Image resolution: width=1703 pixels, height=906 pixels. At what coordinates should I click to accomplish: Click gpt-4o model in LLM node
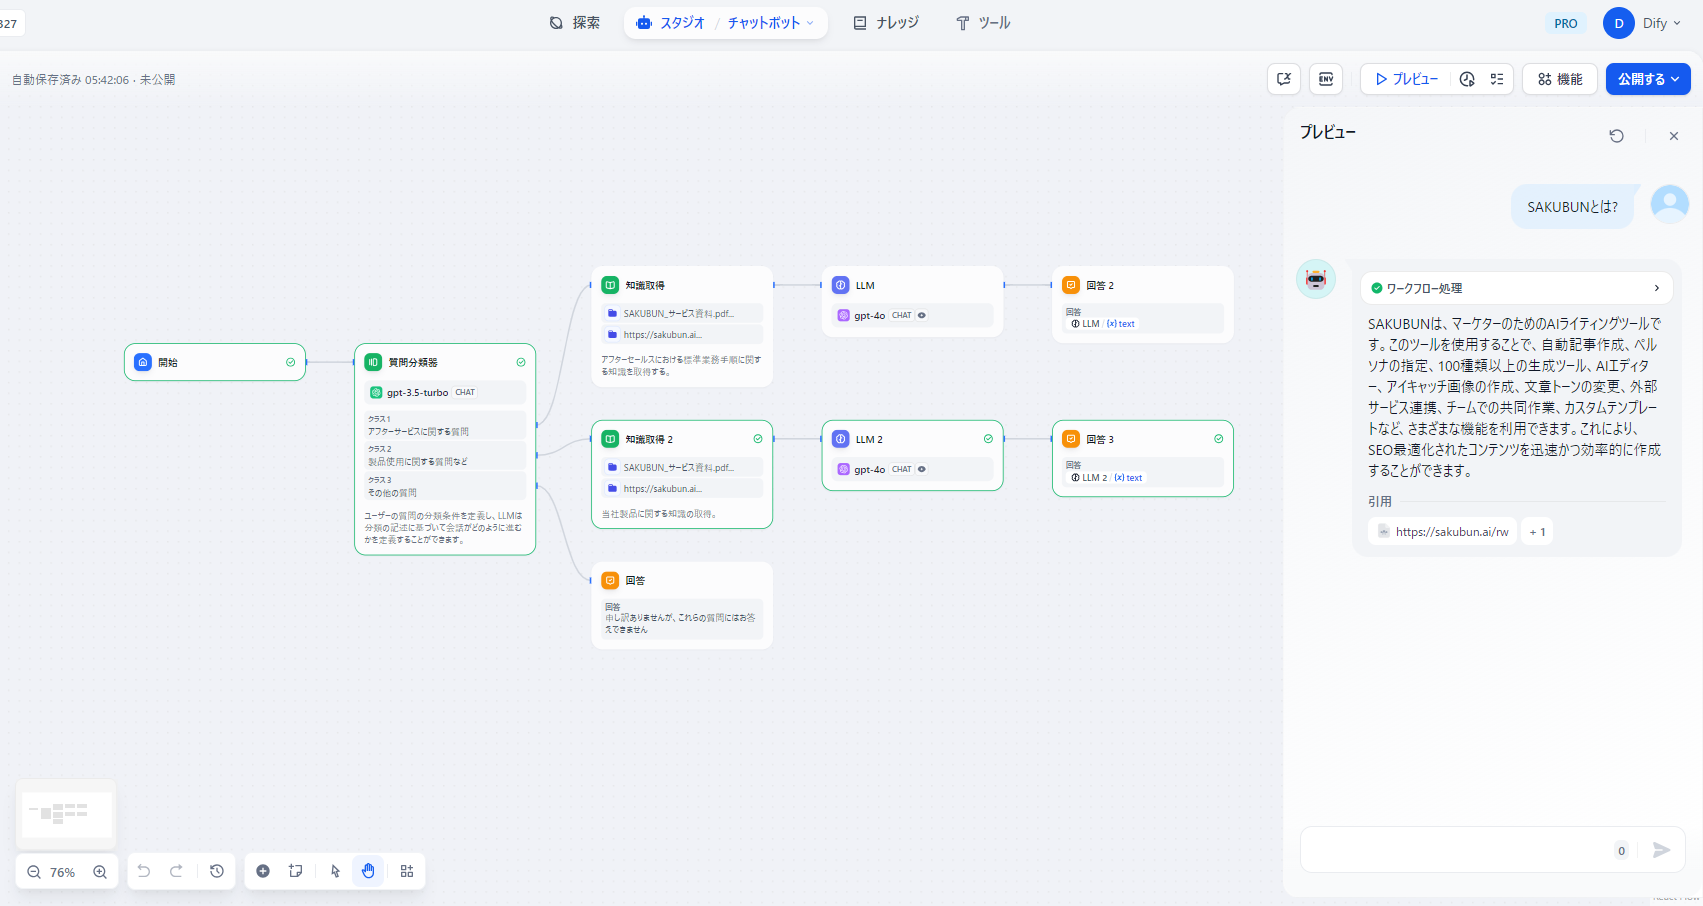[x=912, y=315]
